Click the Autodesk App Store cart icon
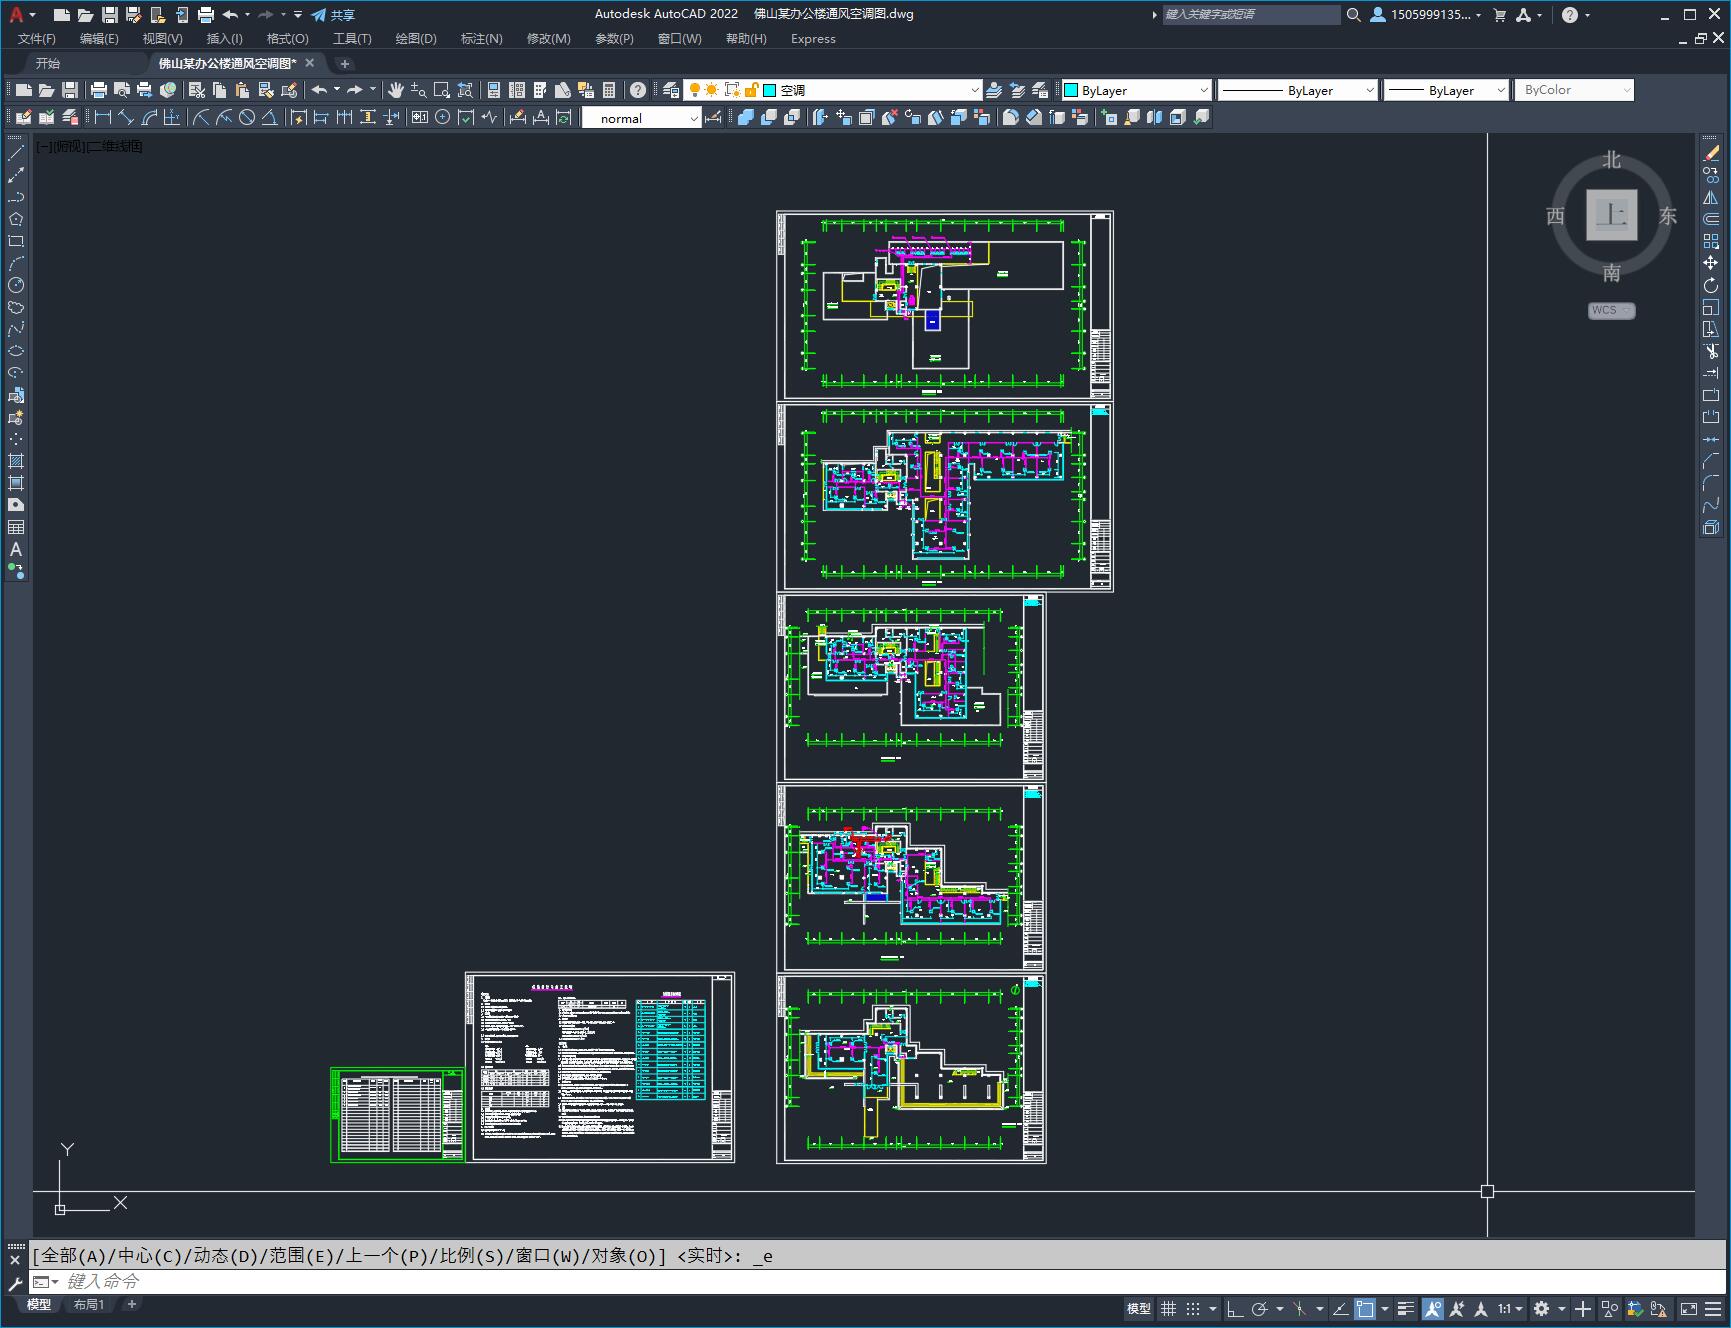This screenshot has height=1328, width=1731. coord(1499,15)
